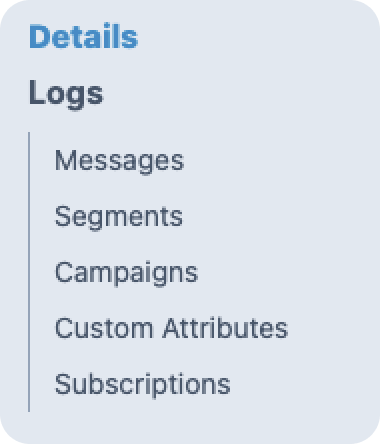
Task: Jump to the Logs section
Action: point(66,94)
